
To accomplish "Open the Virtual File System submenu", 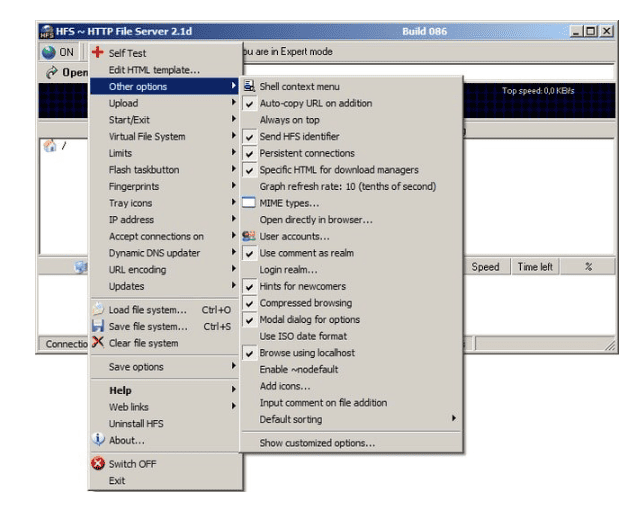I will point(164,137).
